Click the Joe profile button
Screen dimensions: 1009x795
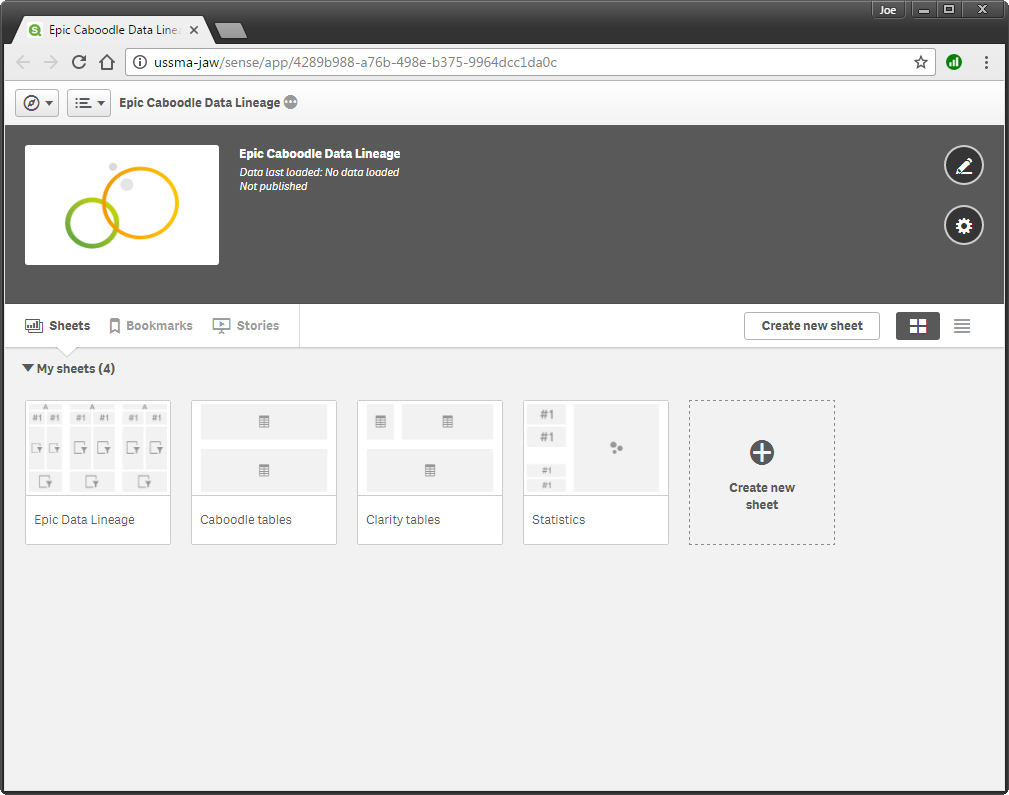point(888,10)
